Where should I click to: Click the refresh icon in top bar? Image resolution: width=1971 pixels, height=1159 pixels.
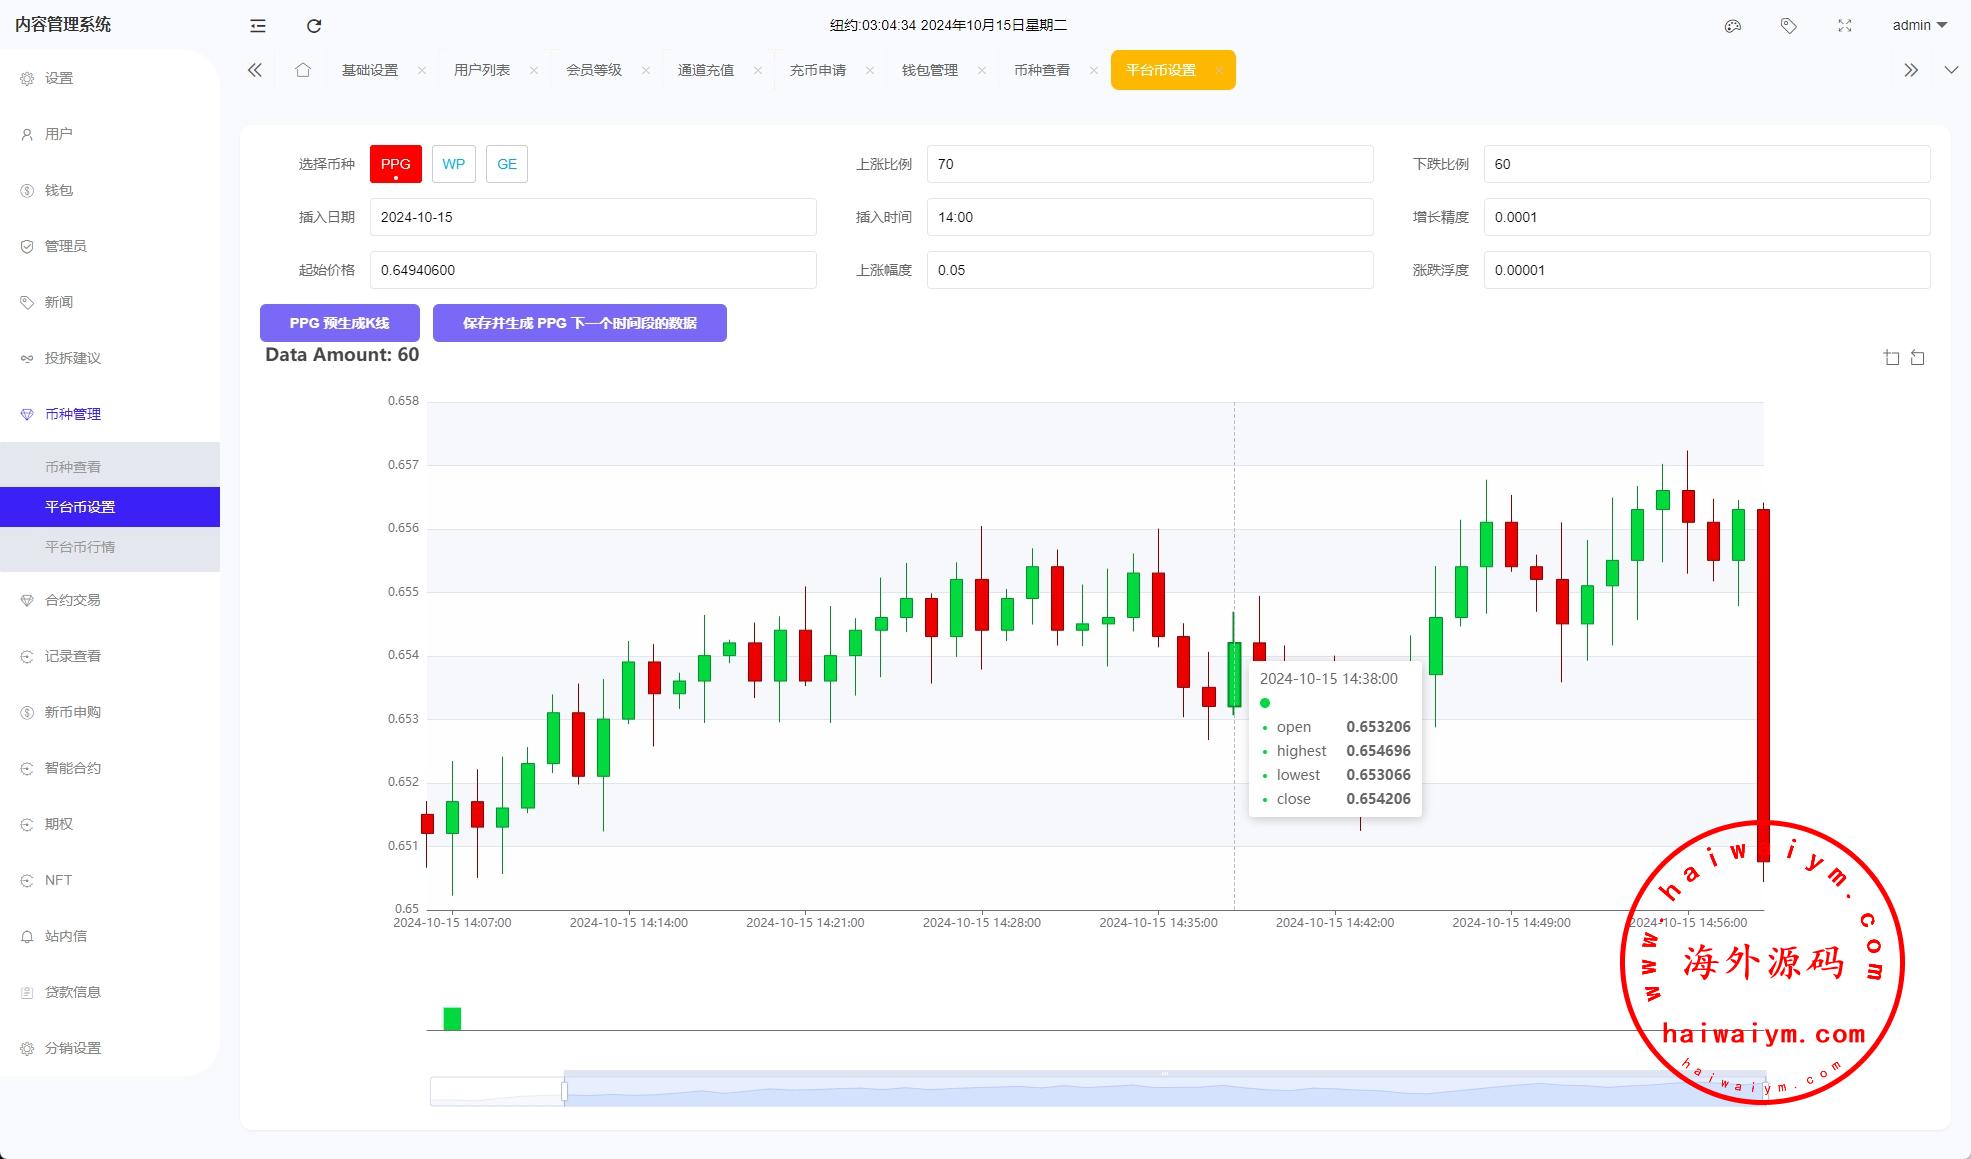[314, 26]
